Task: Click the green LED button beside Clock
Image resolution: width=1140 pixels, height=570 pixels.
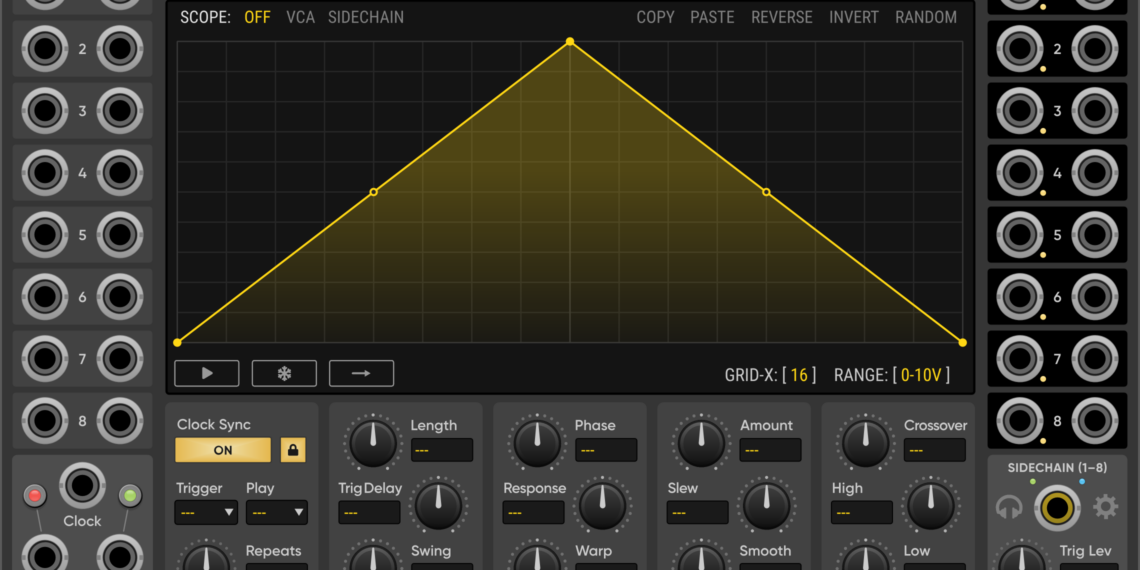Action: click(129, 496)
